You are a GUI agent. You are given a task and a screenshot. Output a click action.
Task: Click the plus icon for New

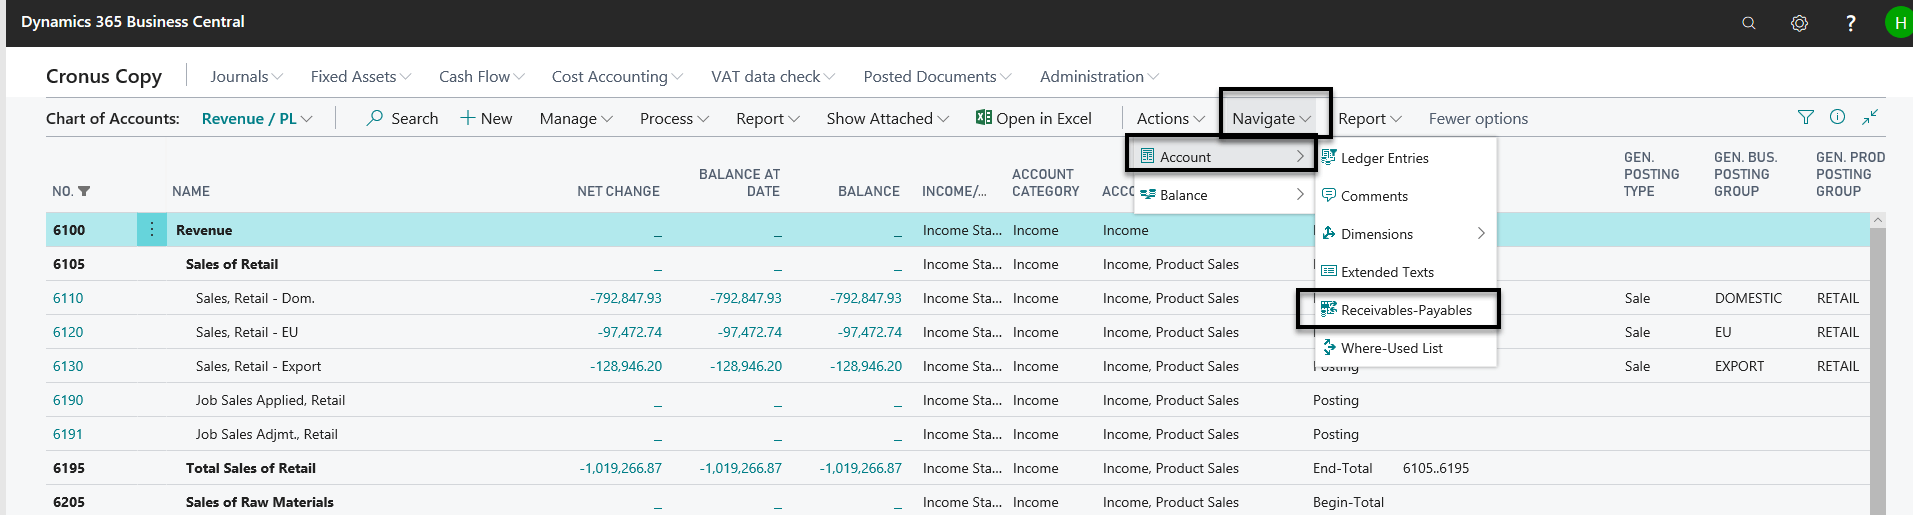467,118
